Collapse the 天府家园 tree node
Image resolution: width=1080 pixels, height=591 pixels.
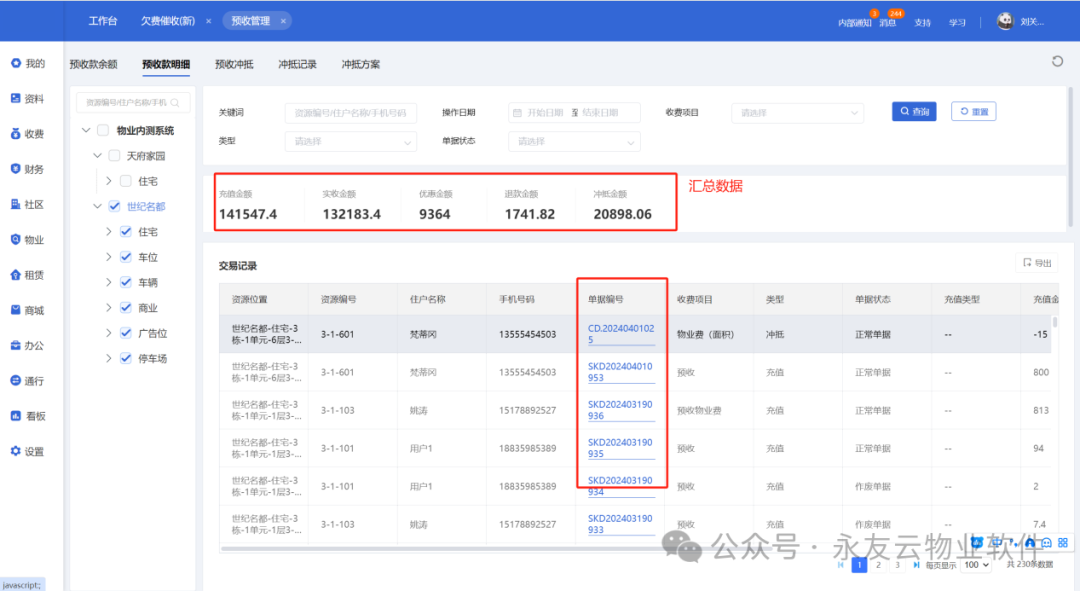pyautogui.click(x=97, y=156)
